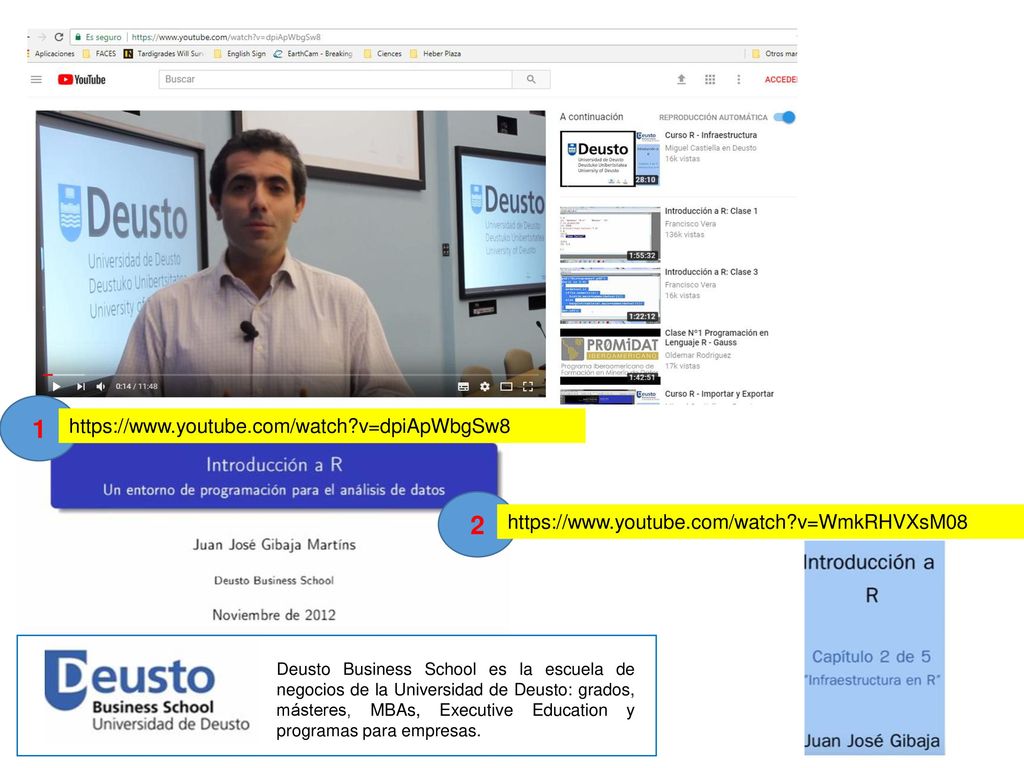Play the video with the play button
The width and height of the screenshot is (1024, 768).
[56, 387]
